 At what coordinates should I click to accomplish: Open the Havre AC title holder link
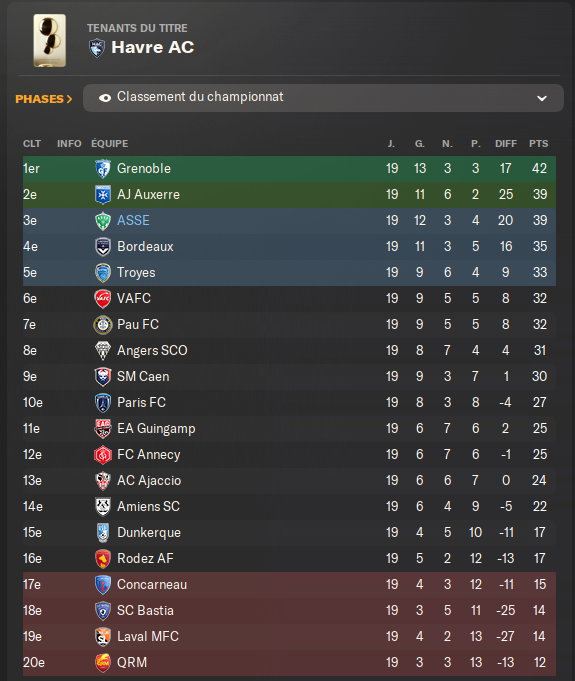point(152,47)
